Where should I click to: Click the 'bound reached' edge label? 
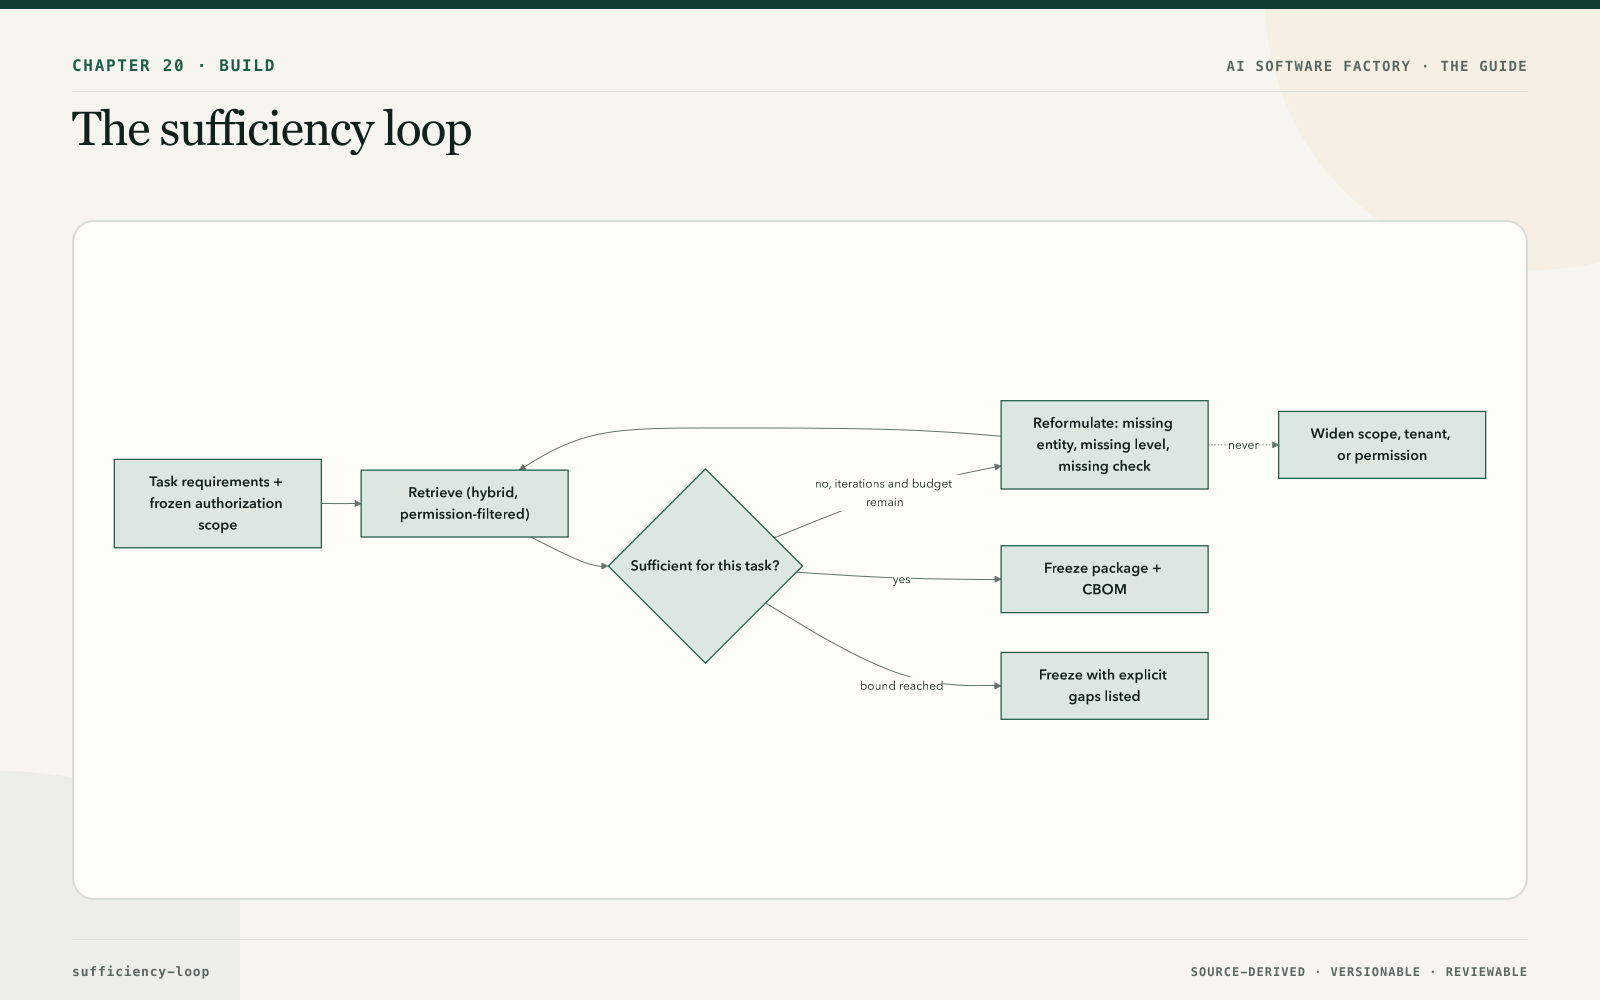pyautogui.click(x=901, y=686)
